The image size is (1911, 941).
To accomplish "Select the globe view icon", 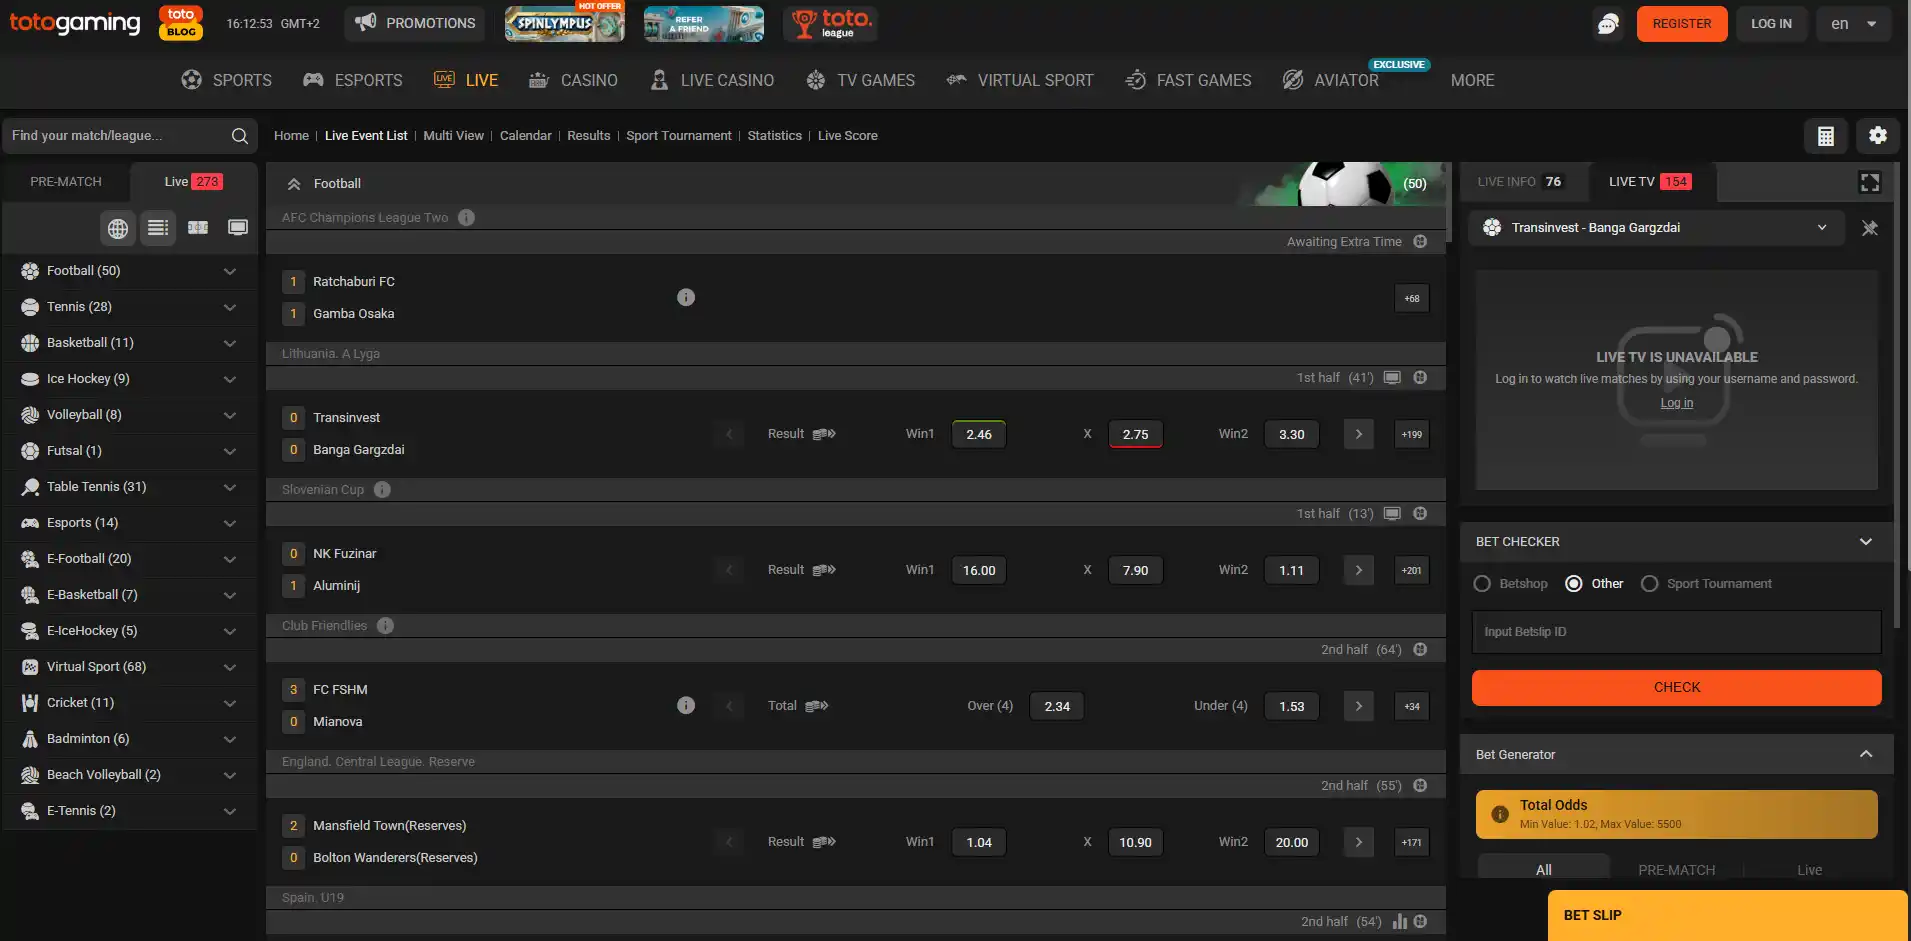I will point(118,228).
